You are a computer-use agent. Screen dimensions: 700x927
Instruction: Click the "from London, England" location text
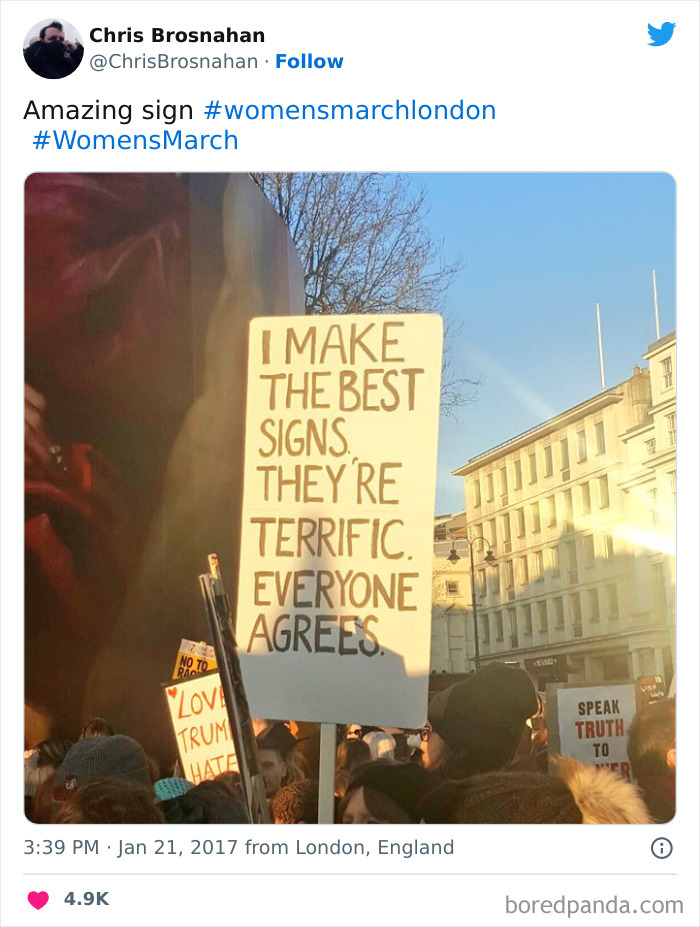point(349,848)
